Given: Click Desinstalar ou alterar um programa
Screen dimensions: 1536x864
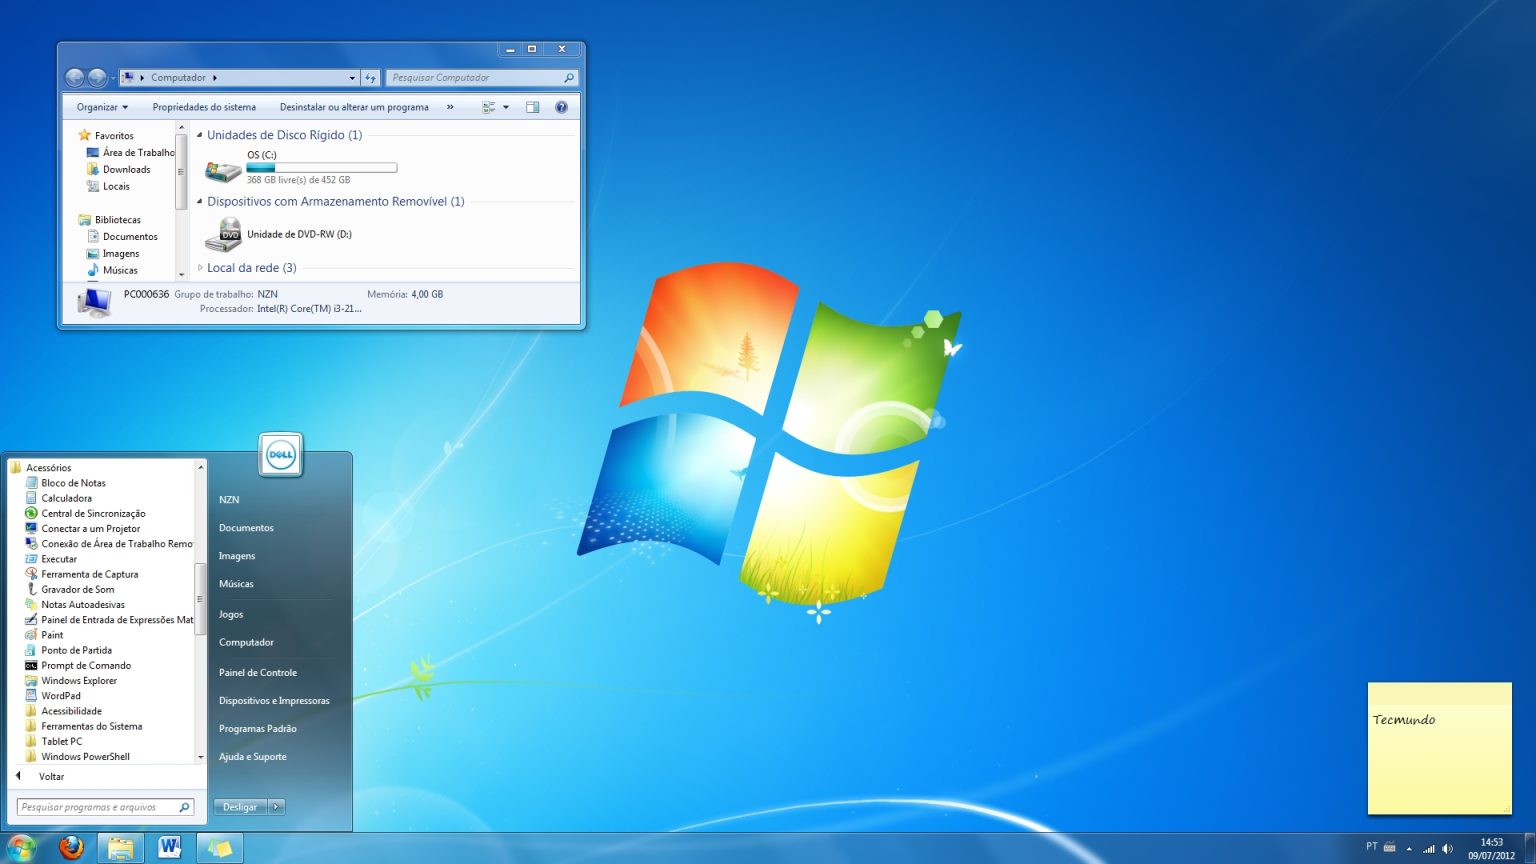Looking at the screenshot, I should tap(353, 106).
